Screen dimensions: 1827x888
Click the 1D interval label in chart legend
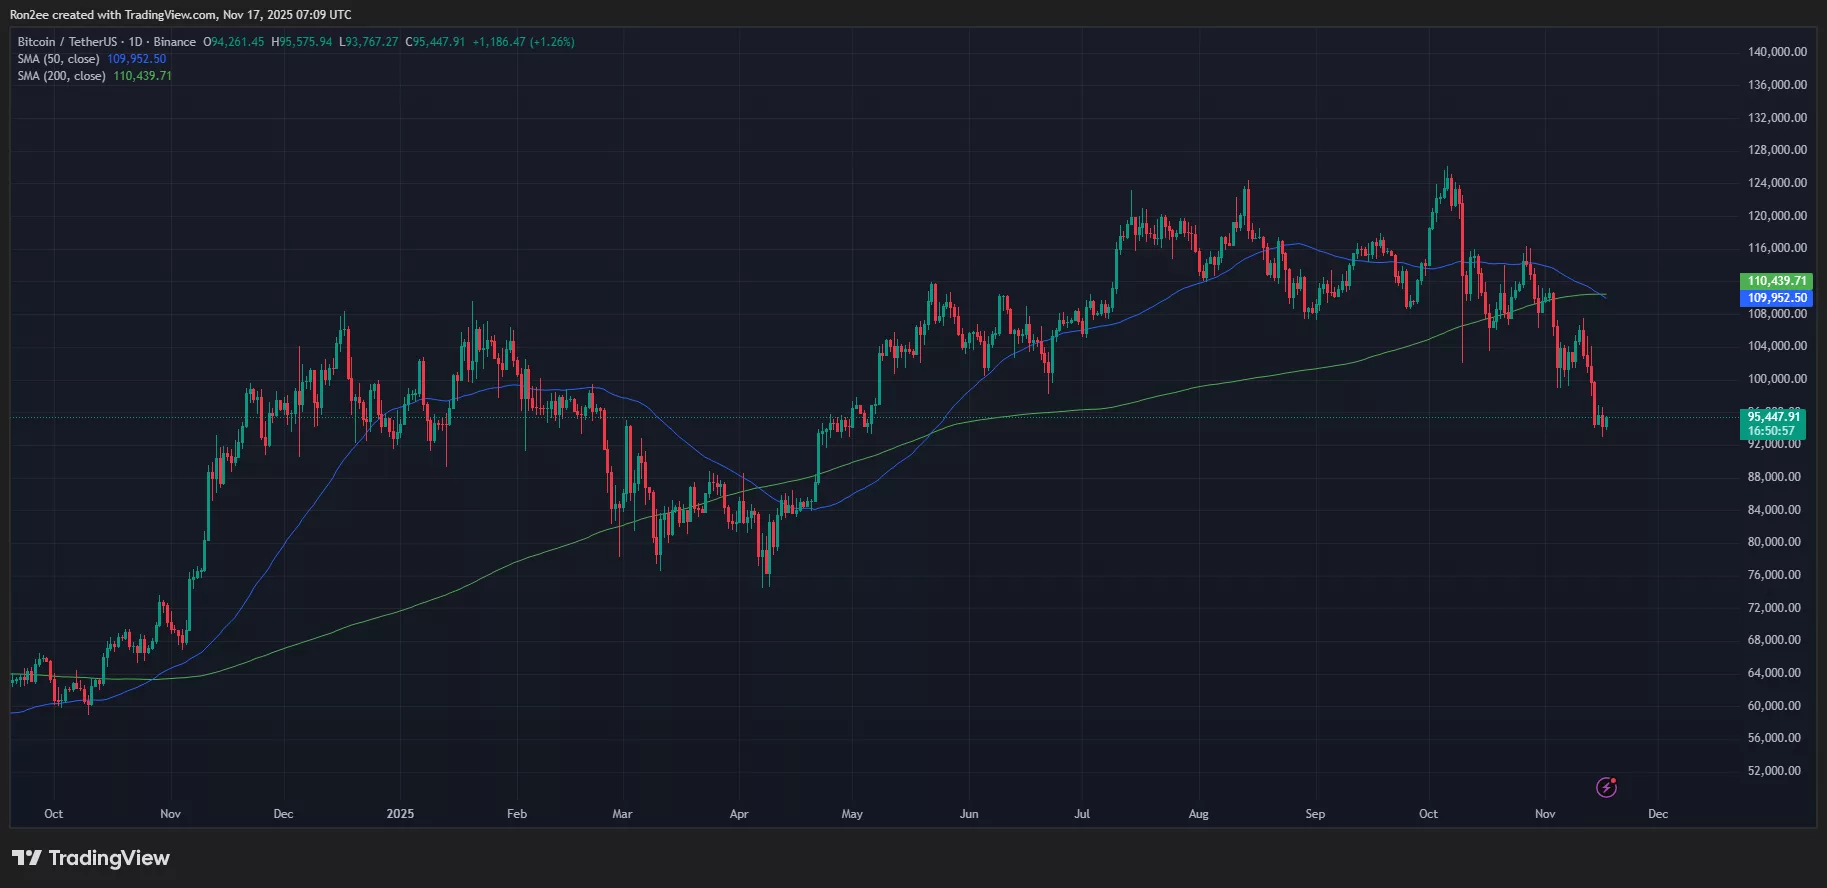pyautogui.click(x=135, y=42)
